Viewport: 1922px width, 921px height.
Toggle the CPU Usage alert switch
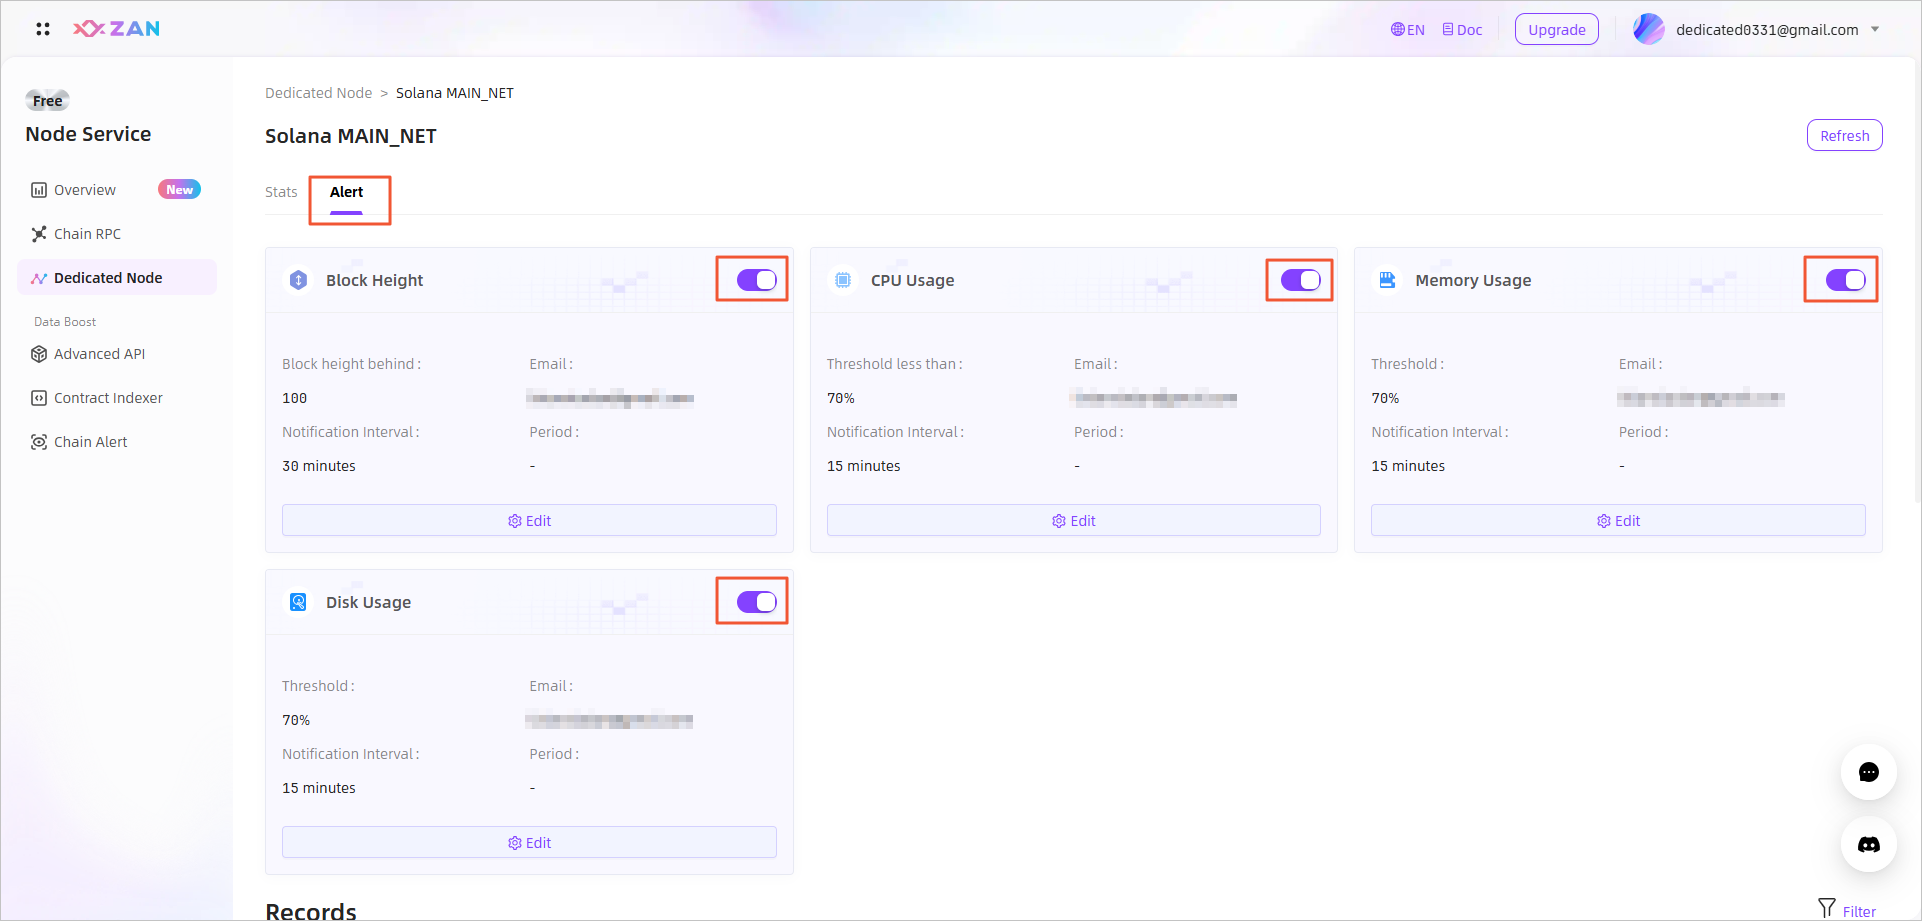pos(1301,280)
